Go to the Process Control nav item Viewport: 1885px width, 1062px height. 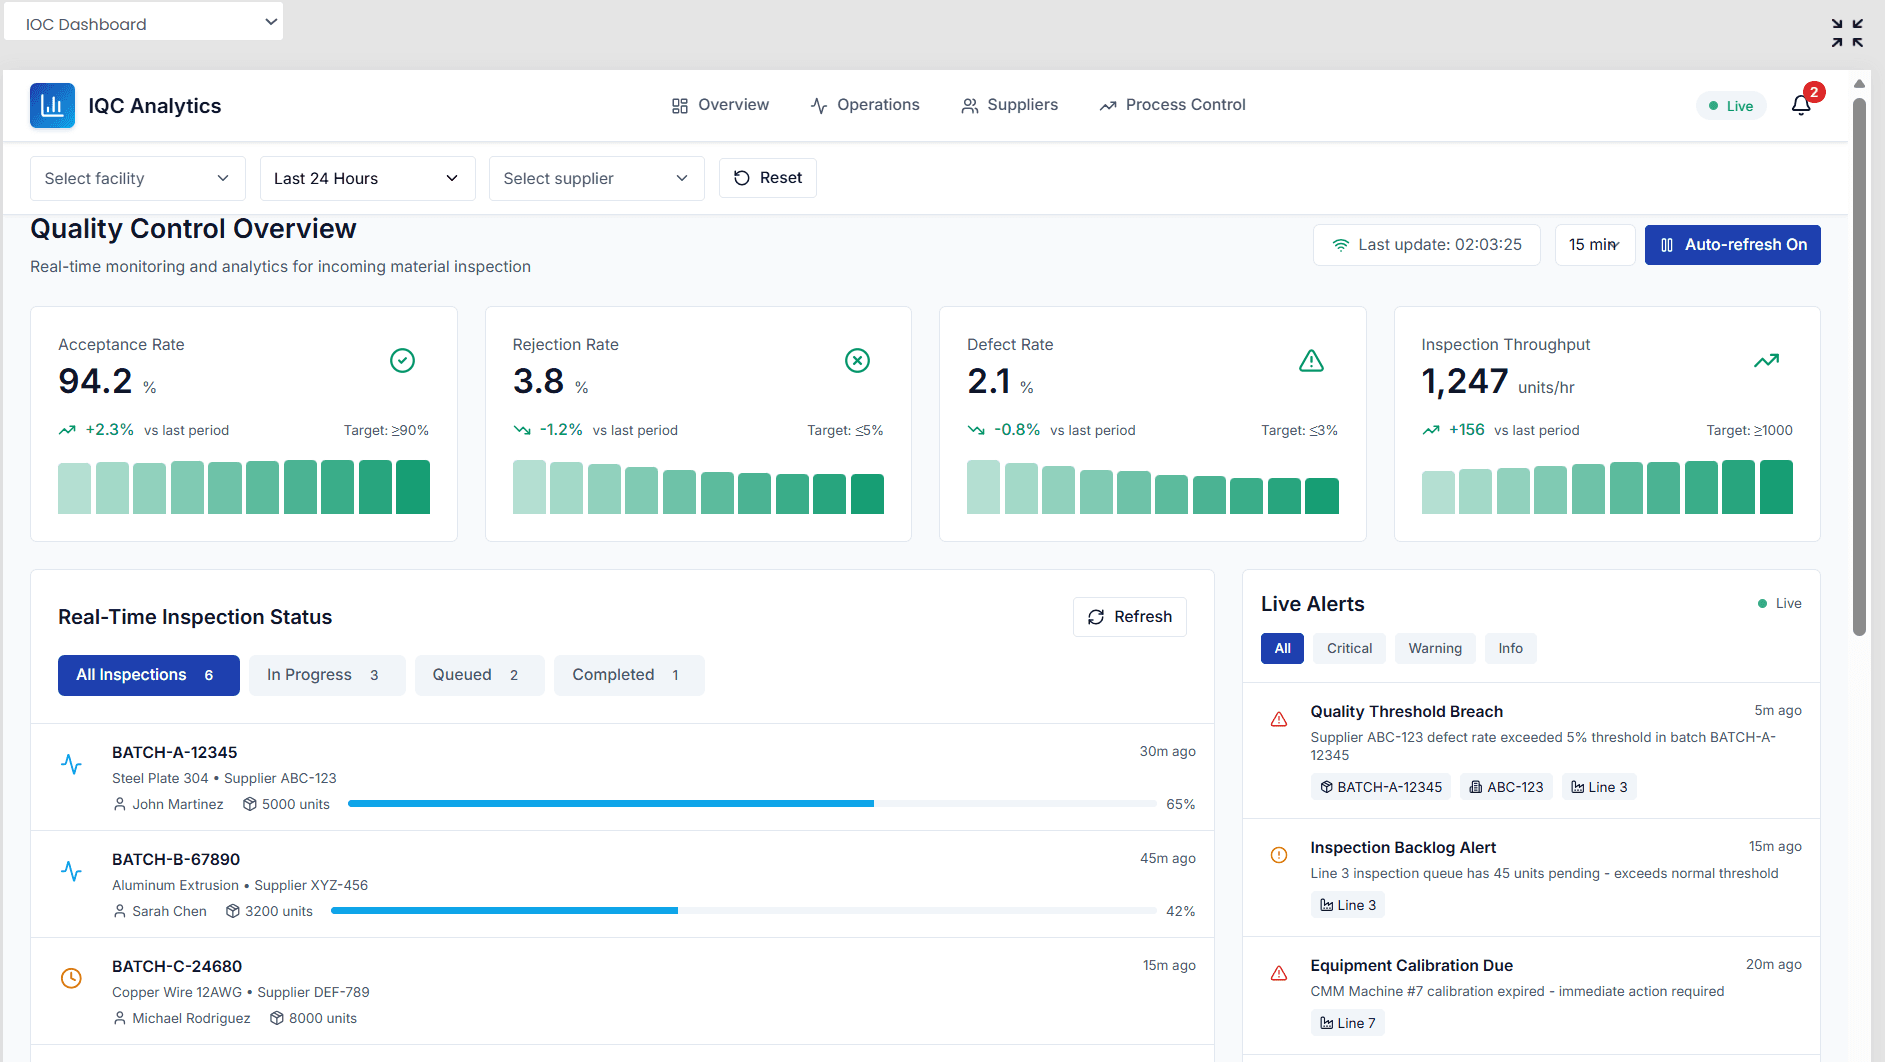click(1172, 105)
